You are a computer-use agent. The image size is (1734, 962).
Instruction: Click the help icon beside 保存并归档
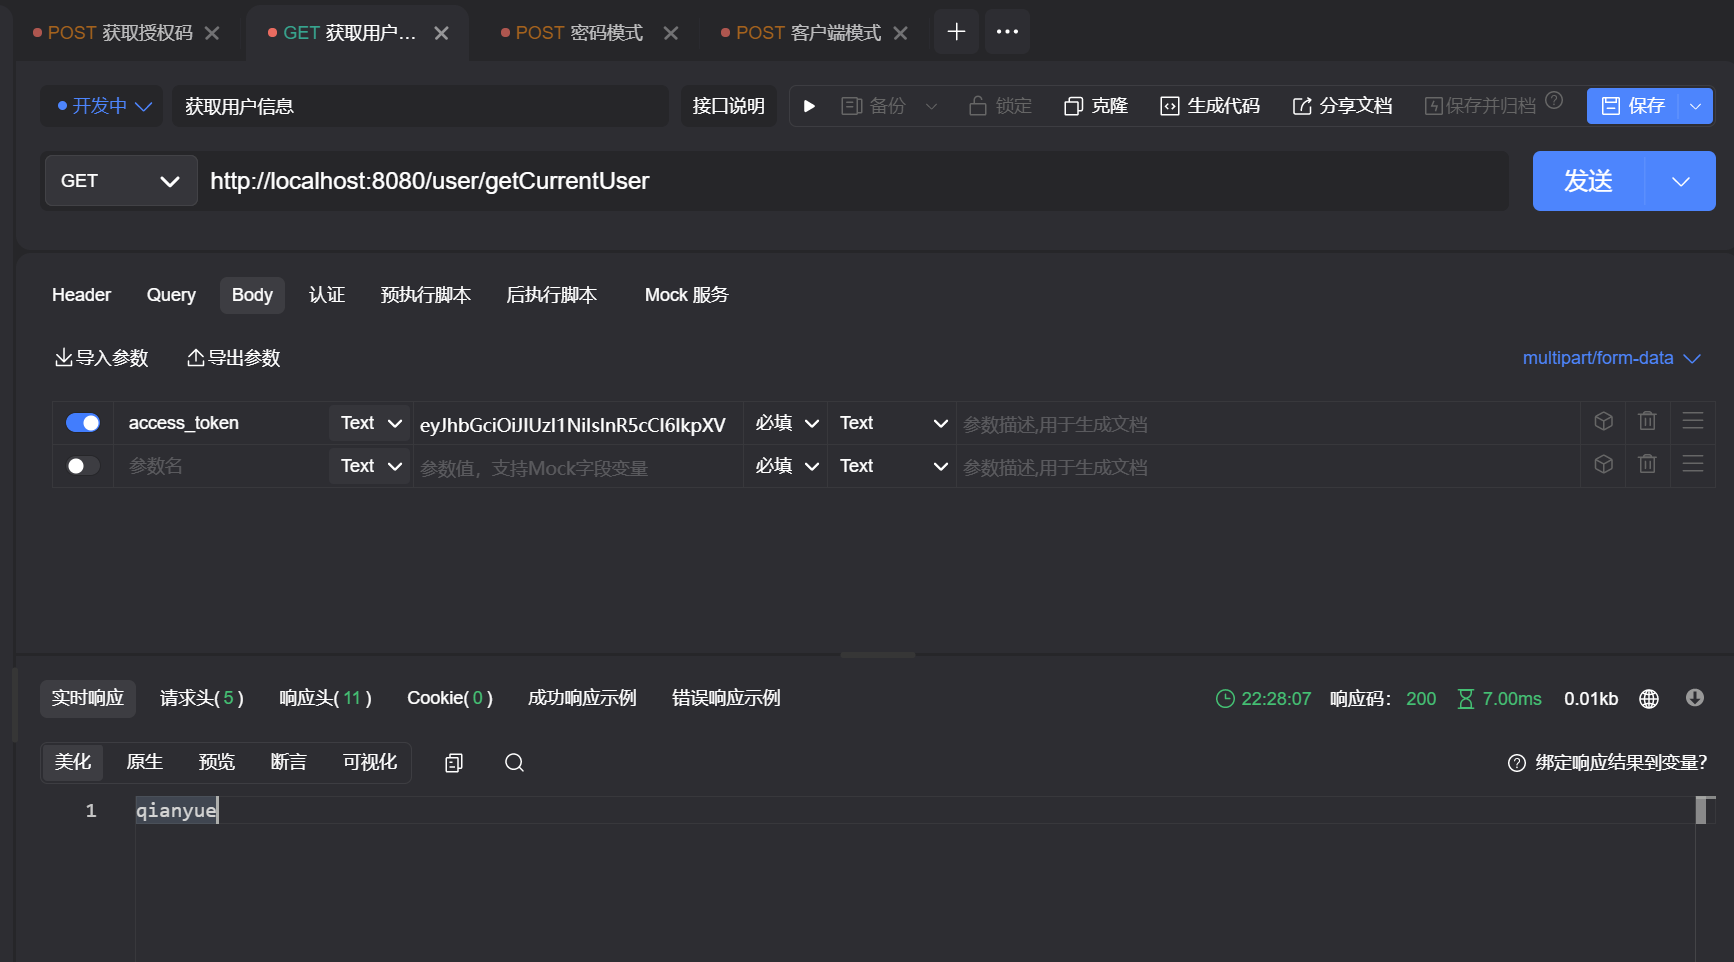1554,100
